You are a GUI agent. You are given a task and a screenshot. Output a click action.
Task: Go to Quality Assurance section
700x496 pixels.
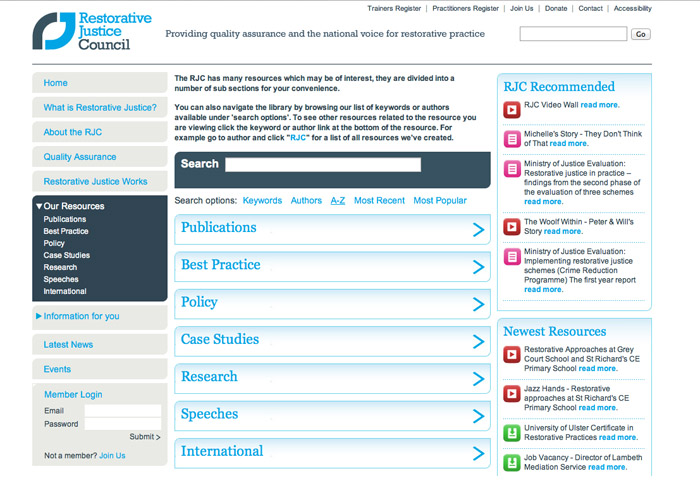[100, 157]
